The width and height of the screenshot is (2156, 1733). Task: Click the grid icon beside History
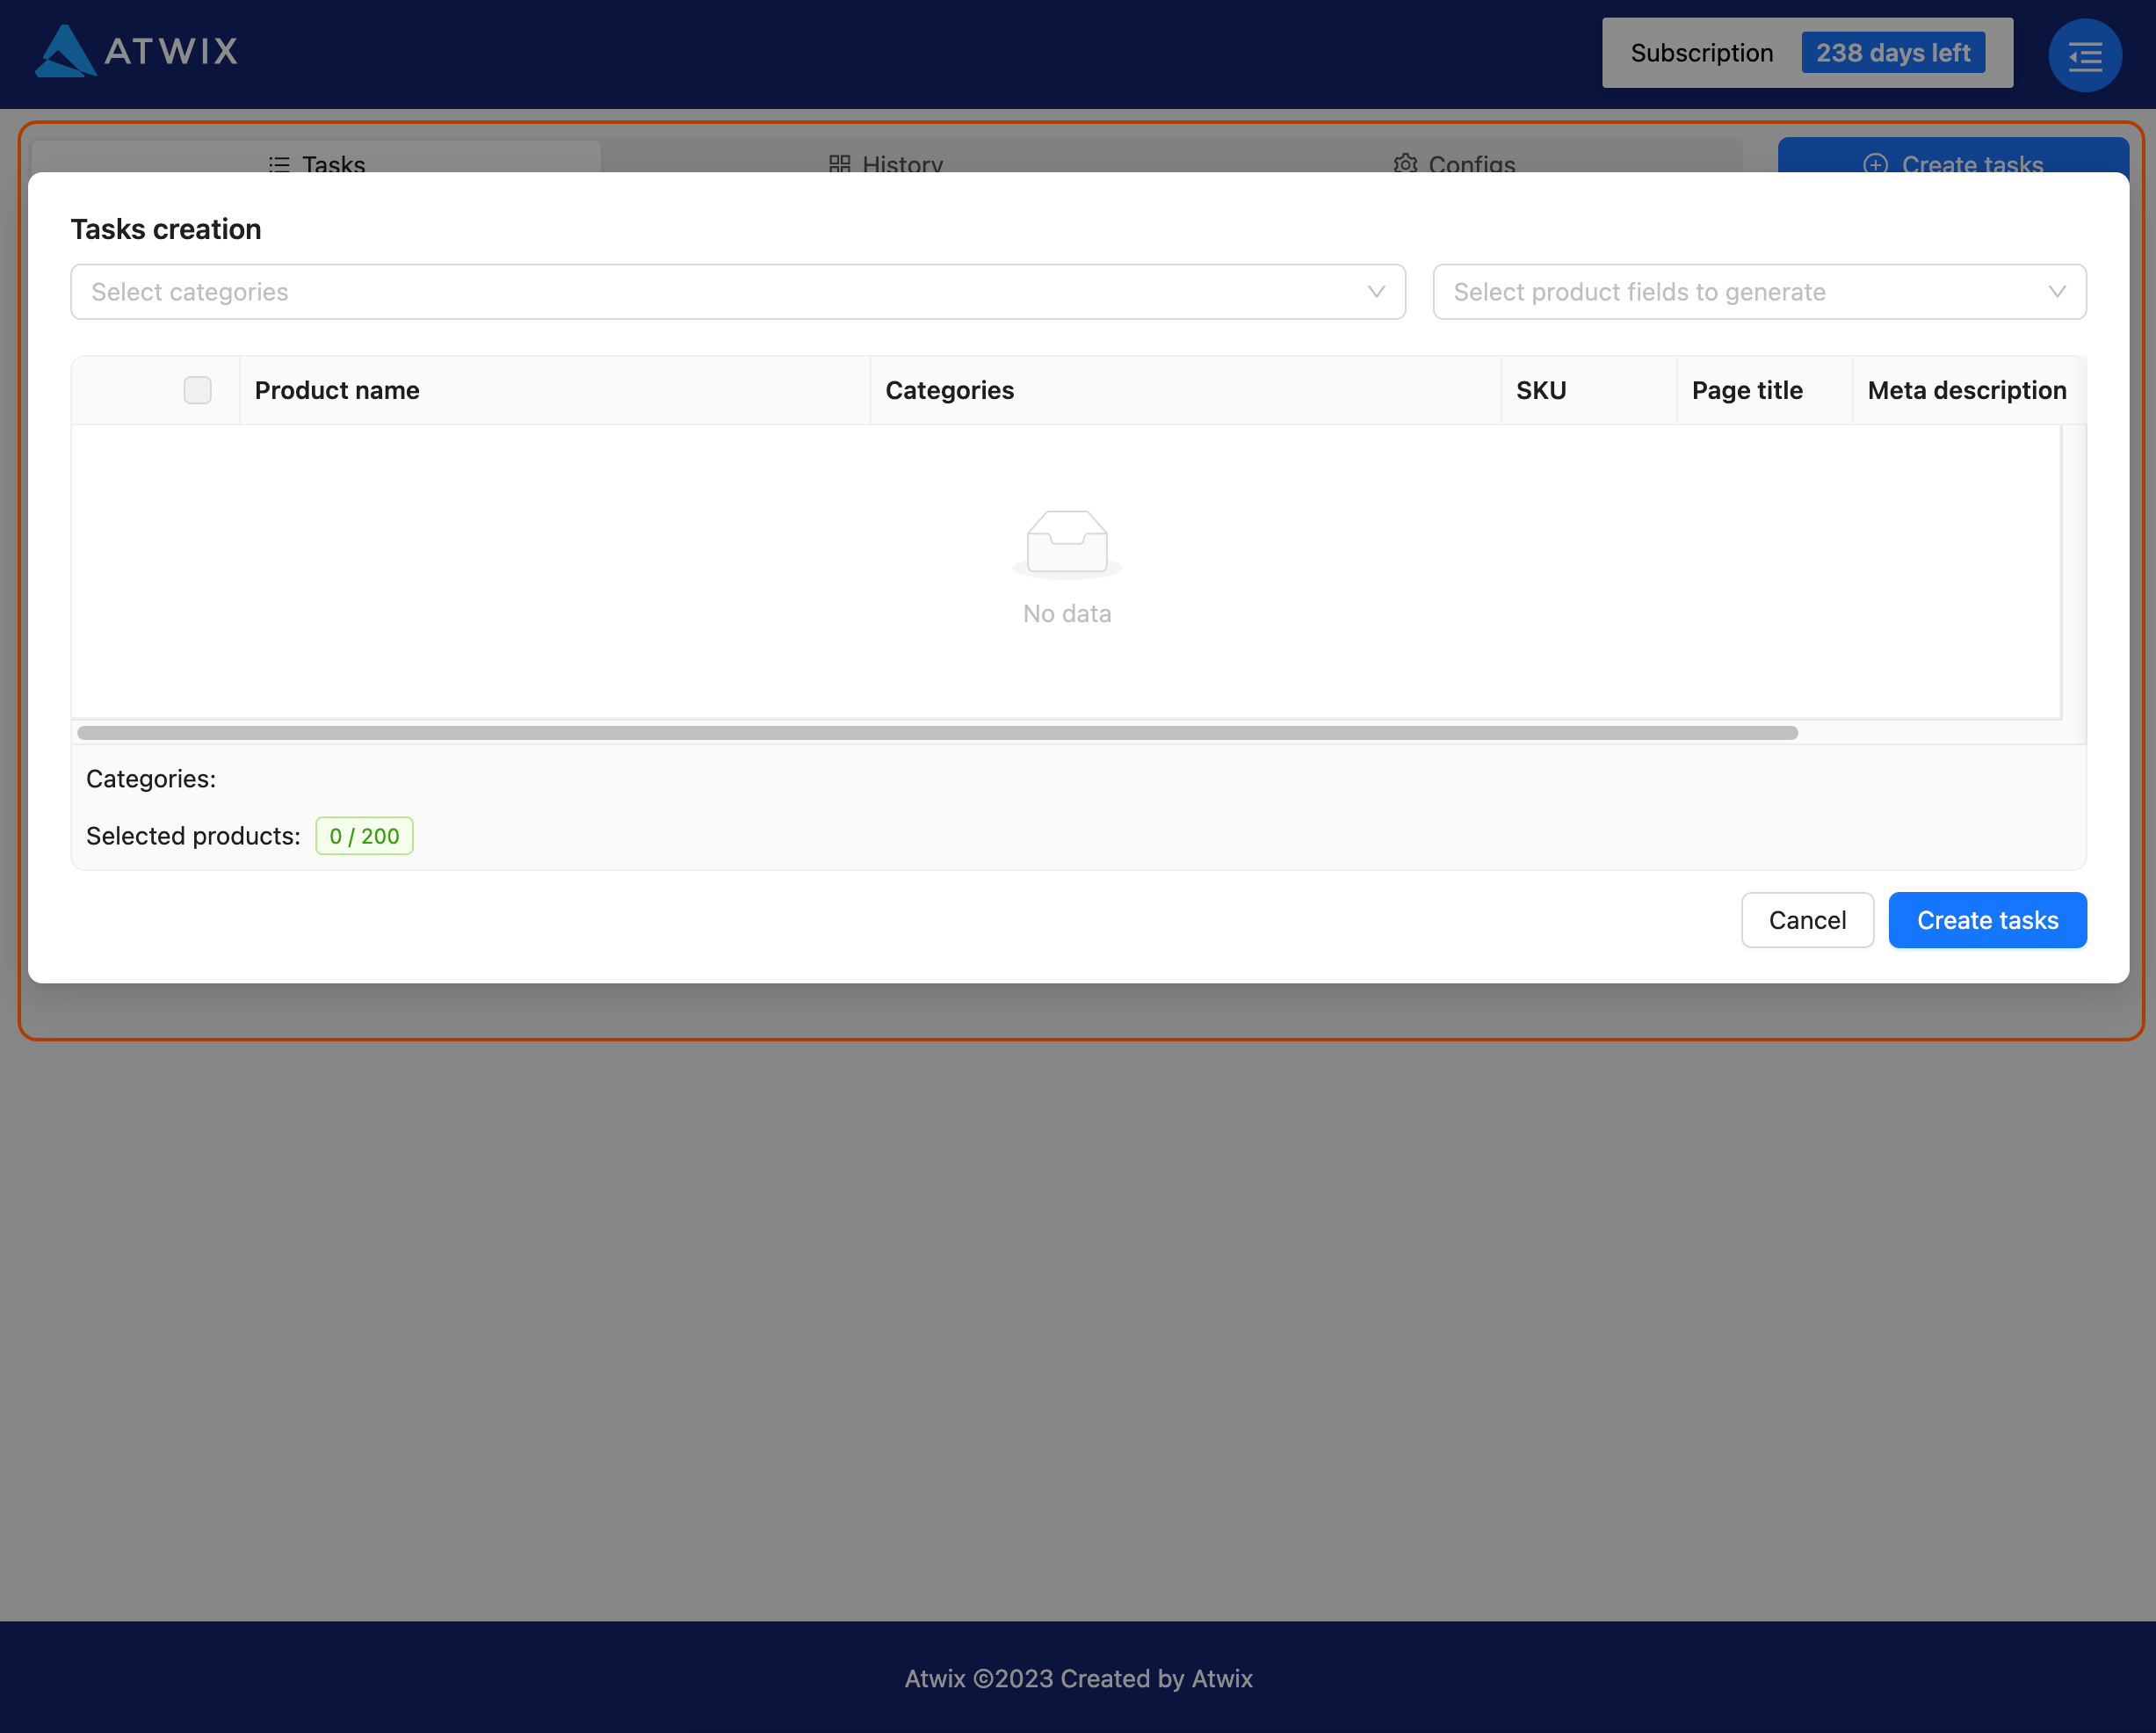839,164
